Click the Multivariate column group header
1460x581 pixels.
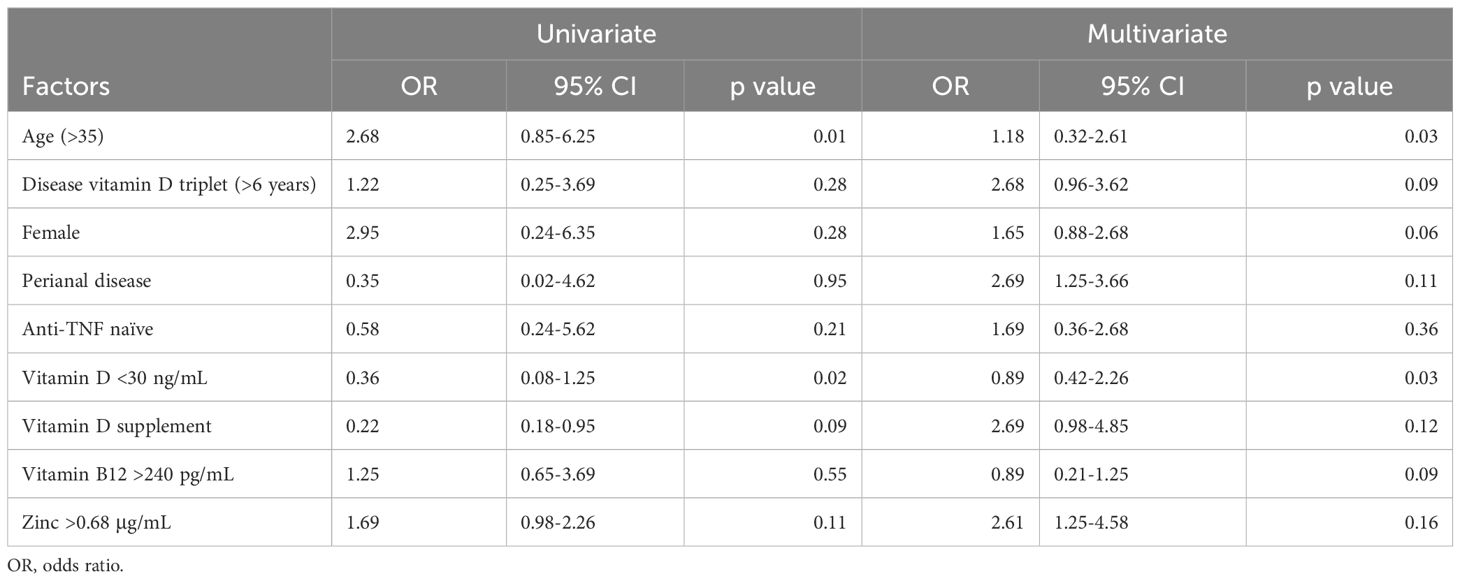tap(1157, 34)
